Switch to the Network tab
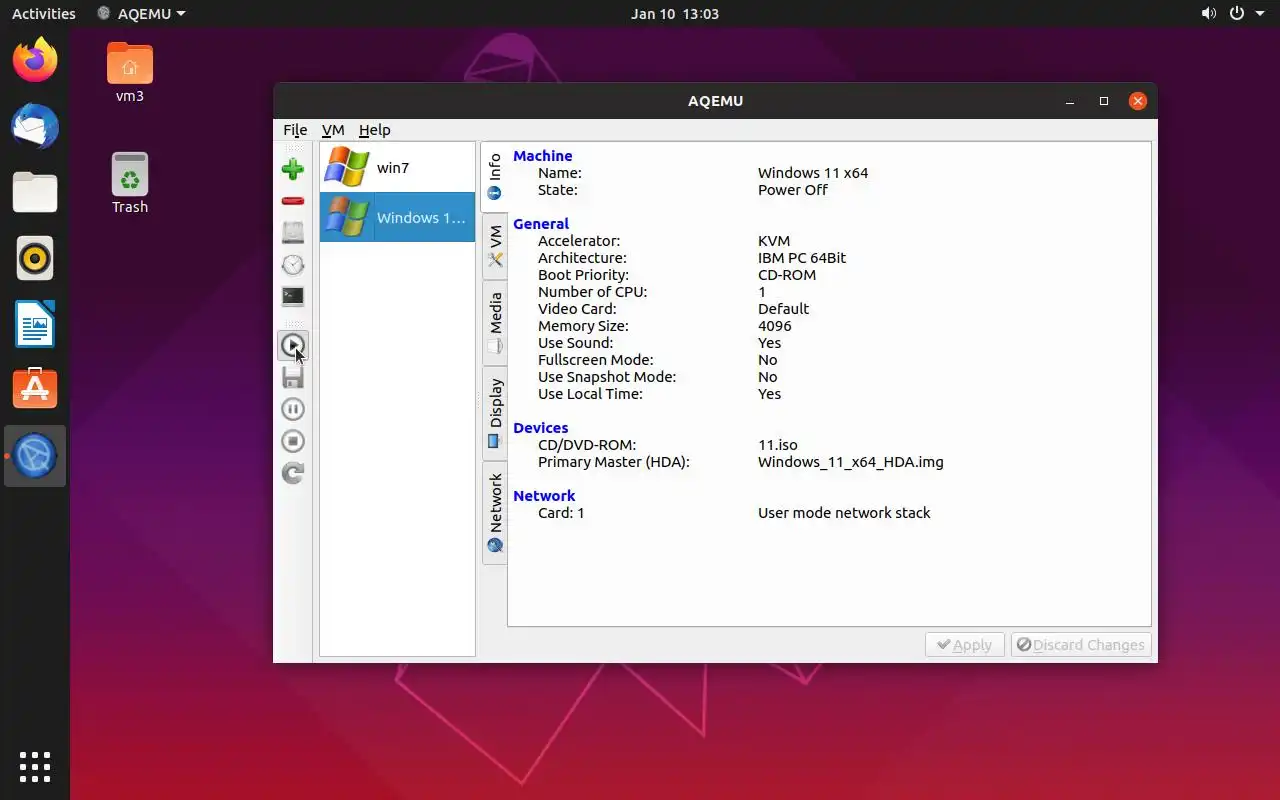Viewport: 1280px width, 800px height. tap(495, 513)
